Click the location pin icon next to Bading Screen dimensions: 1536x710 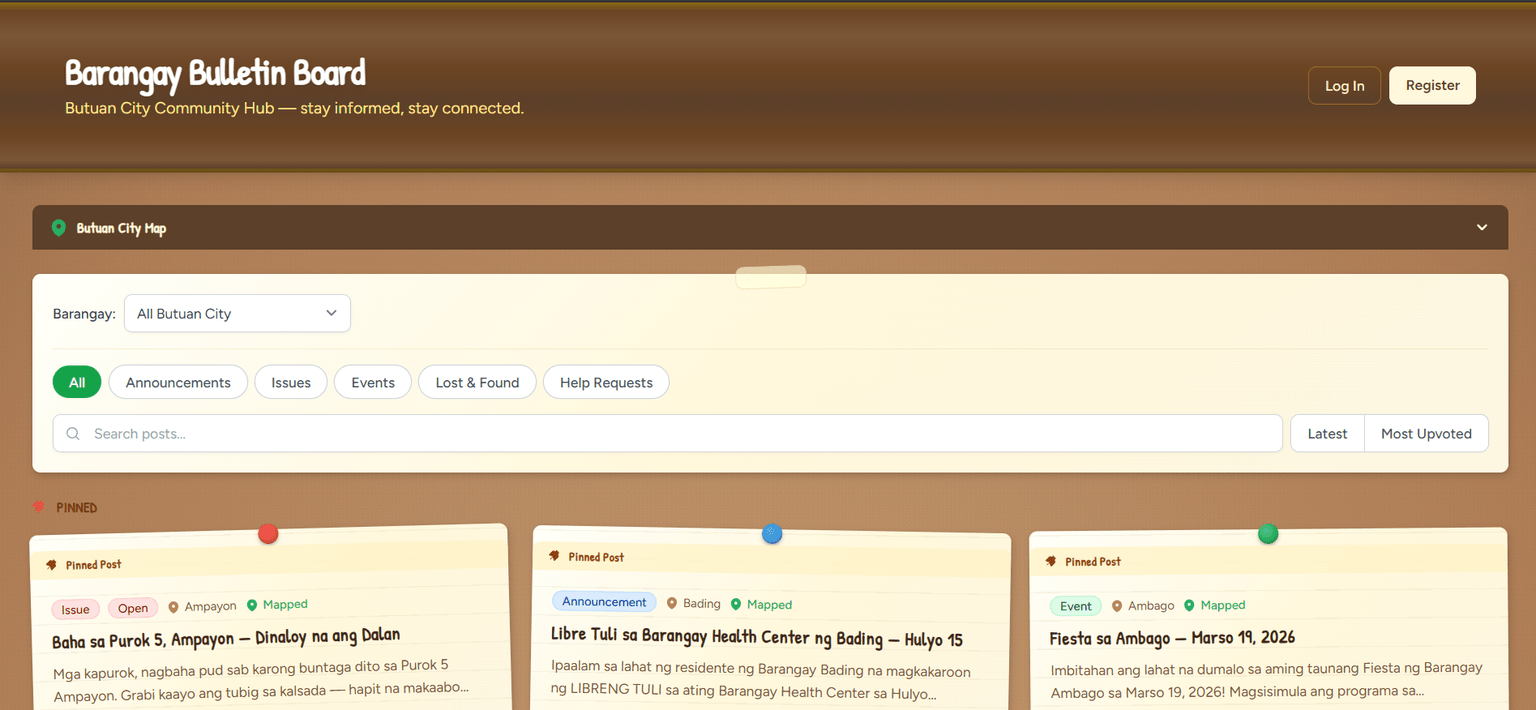[x=672, y=604]
